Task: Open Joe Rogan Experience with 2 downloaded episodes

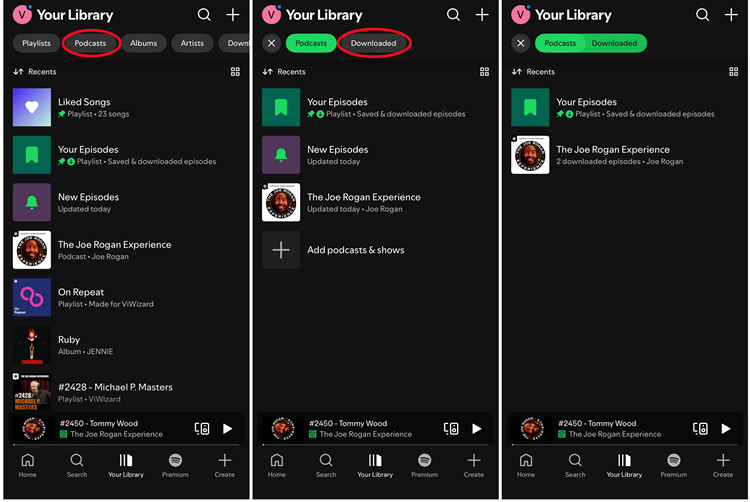Action: click(x=625, y=155)
